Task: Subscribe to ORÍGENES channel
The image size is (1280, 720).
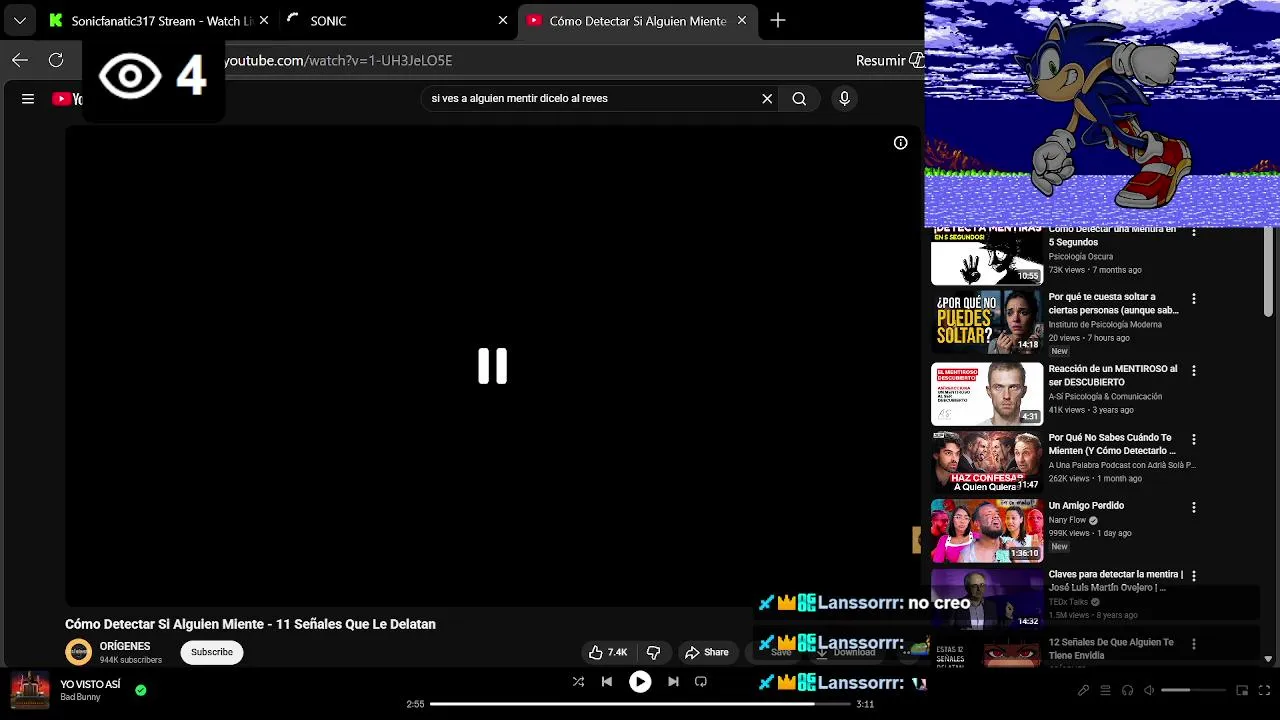Action: 212,652
